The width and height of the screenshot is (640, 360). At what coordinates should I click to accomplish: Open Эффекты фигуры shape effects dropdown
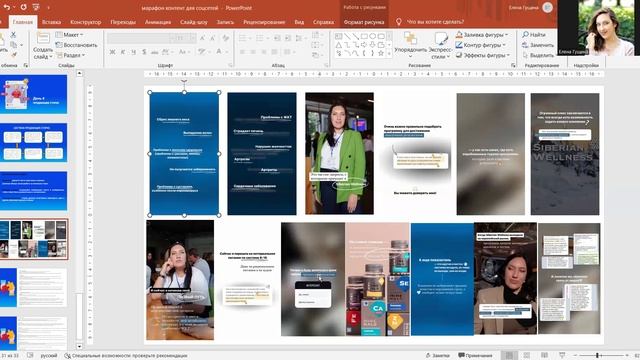click(483, 55)
